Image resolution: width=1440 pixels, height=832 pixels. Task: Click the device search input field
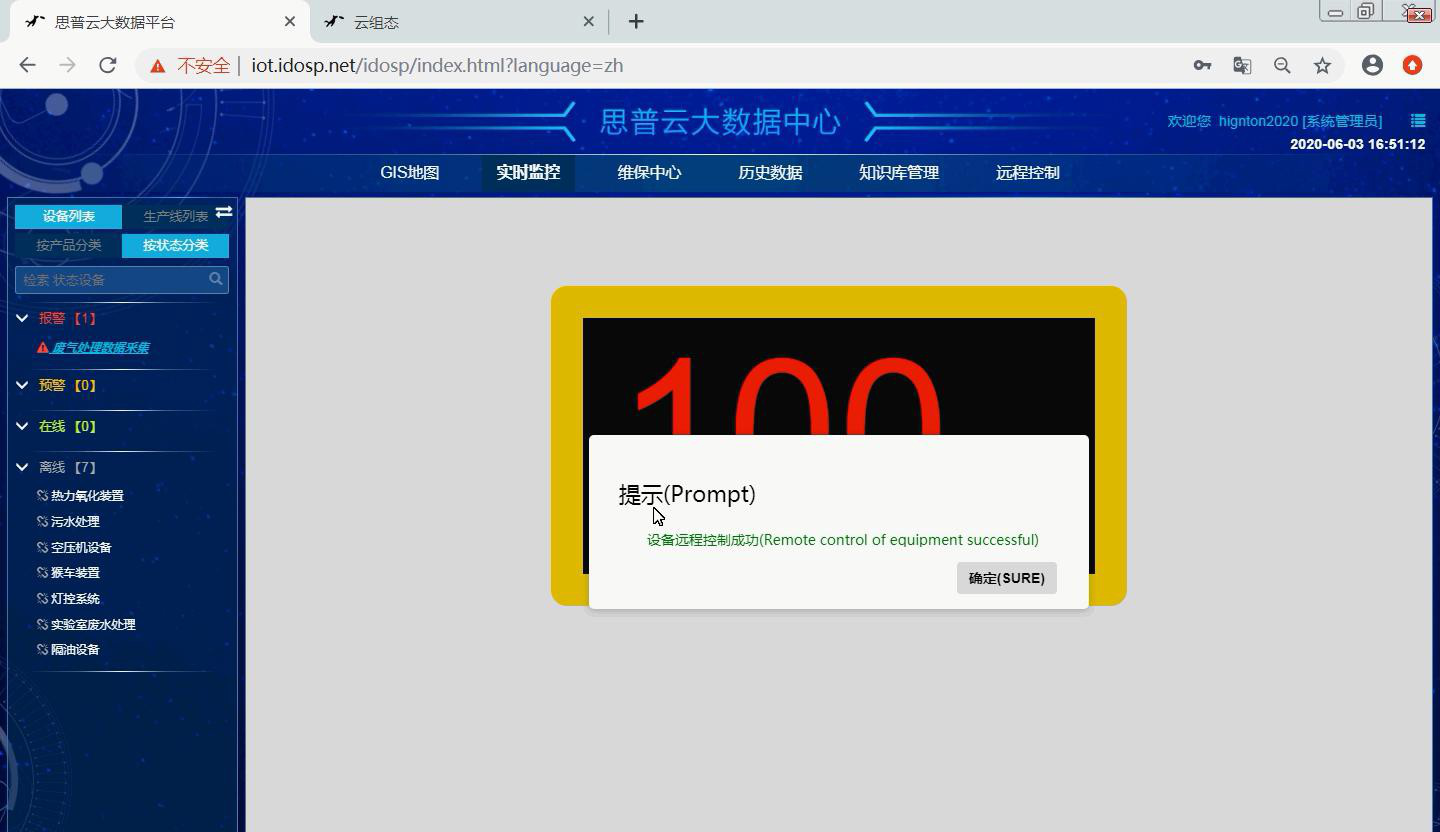coord(110,280)
